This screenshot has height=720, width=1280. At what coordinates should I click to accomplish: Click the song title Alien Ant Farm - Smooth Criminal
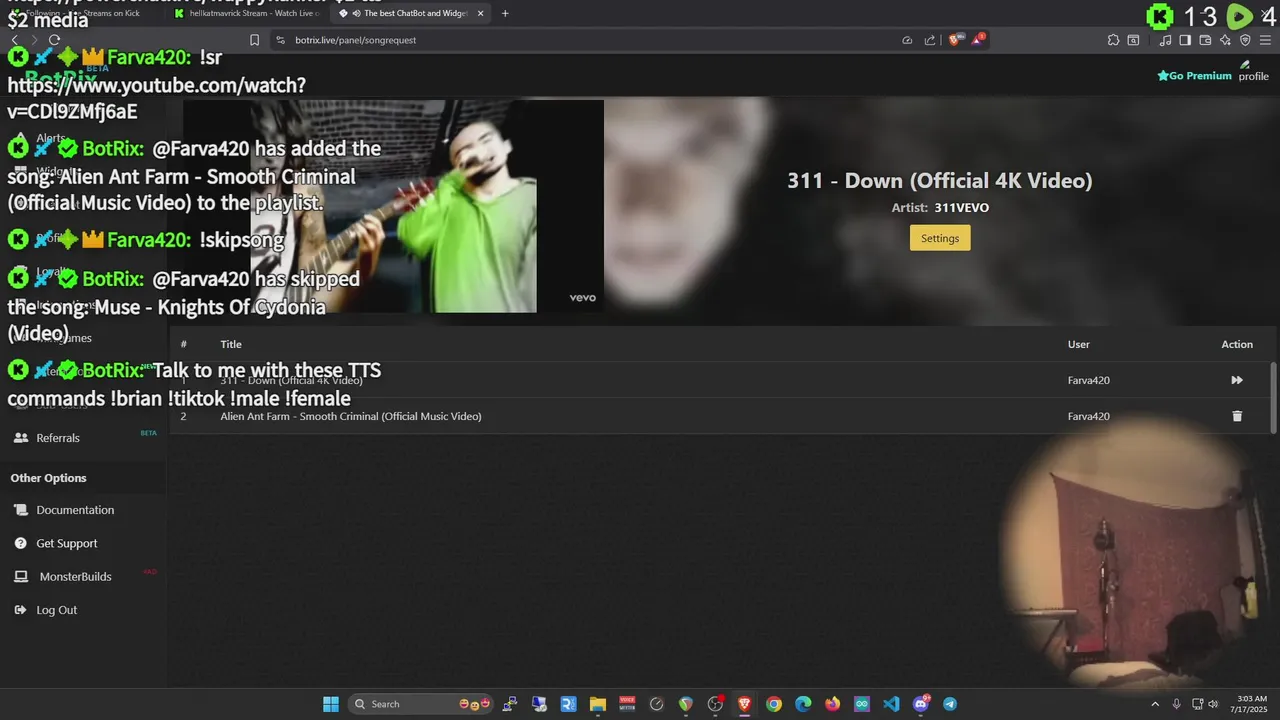351,416
